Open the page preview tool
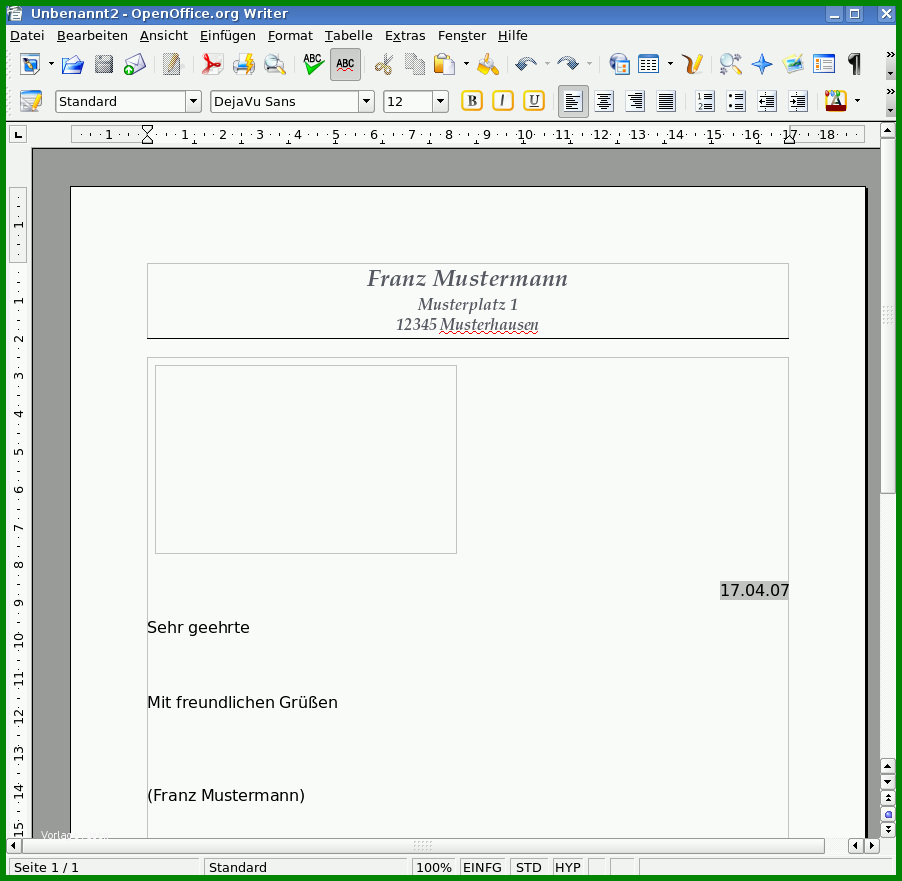 coord(274,64)
